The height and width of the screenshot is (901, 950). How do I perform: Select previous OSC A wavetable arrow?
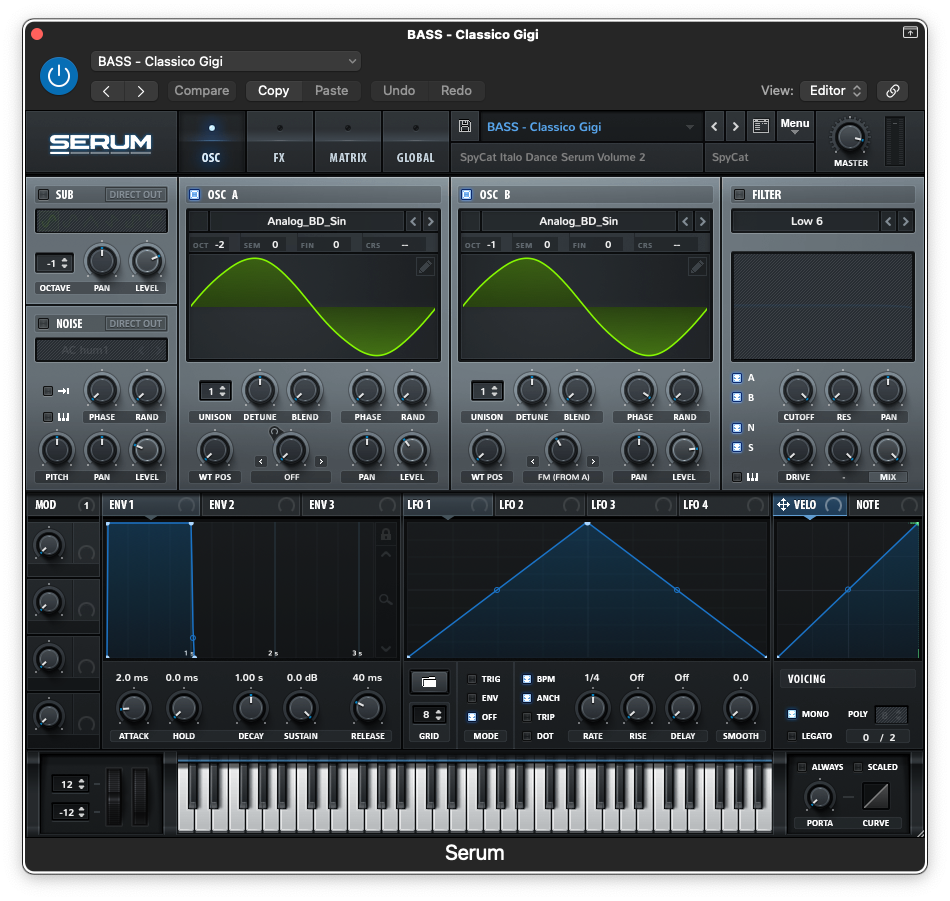(x=414, y=221)
